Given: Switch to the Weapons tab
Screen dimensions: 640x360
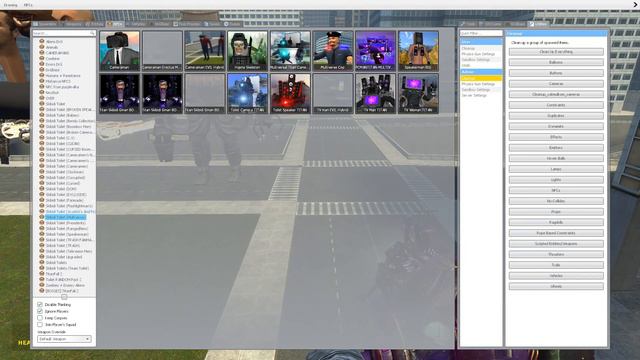Looking at the screenshot, I should coord(71,24).
